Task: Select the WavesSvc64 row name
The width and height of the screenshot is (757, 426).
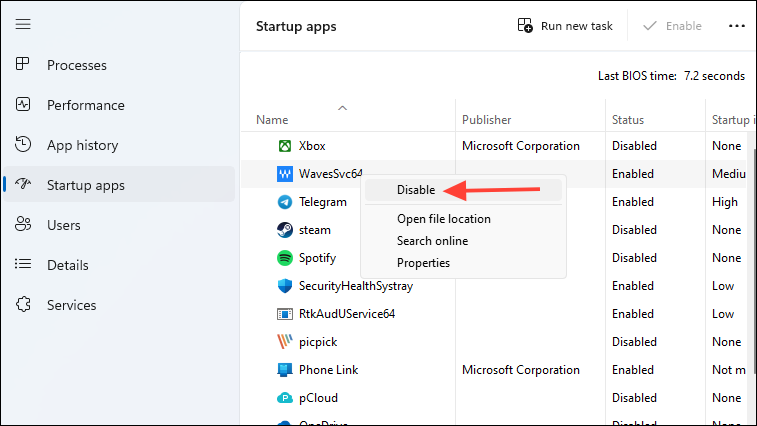Action: click(x=330, y=174)
